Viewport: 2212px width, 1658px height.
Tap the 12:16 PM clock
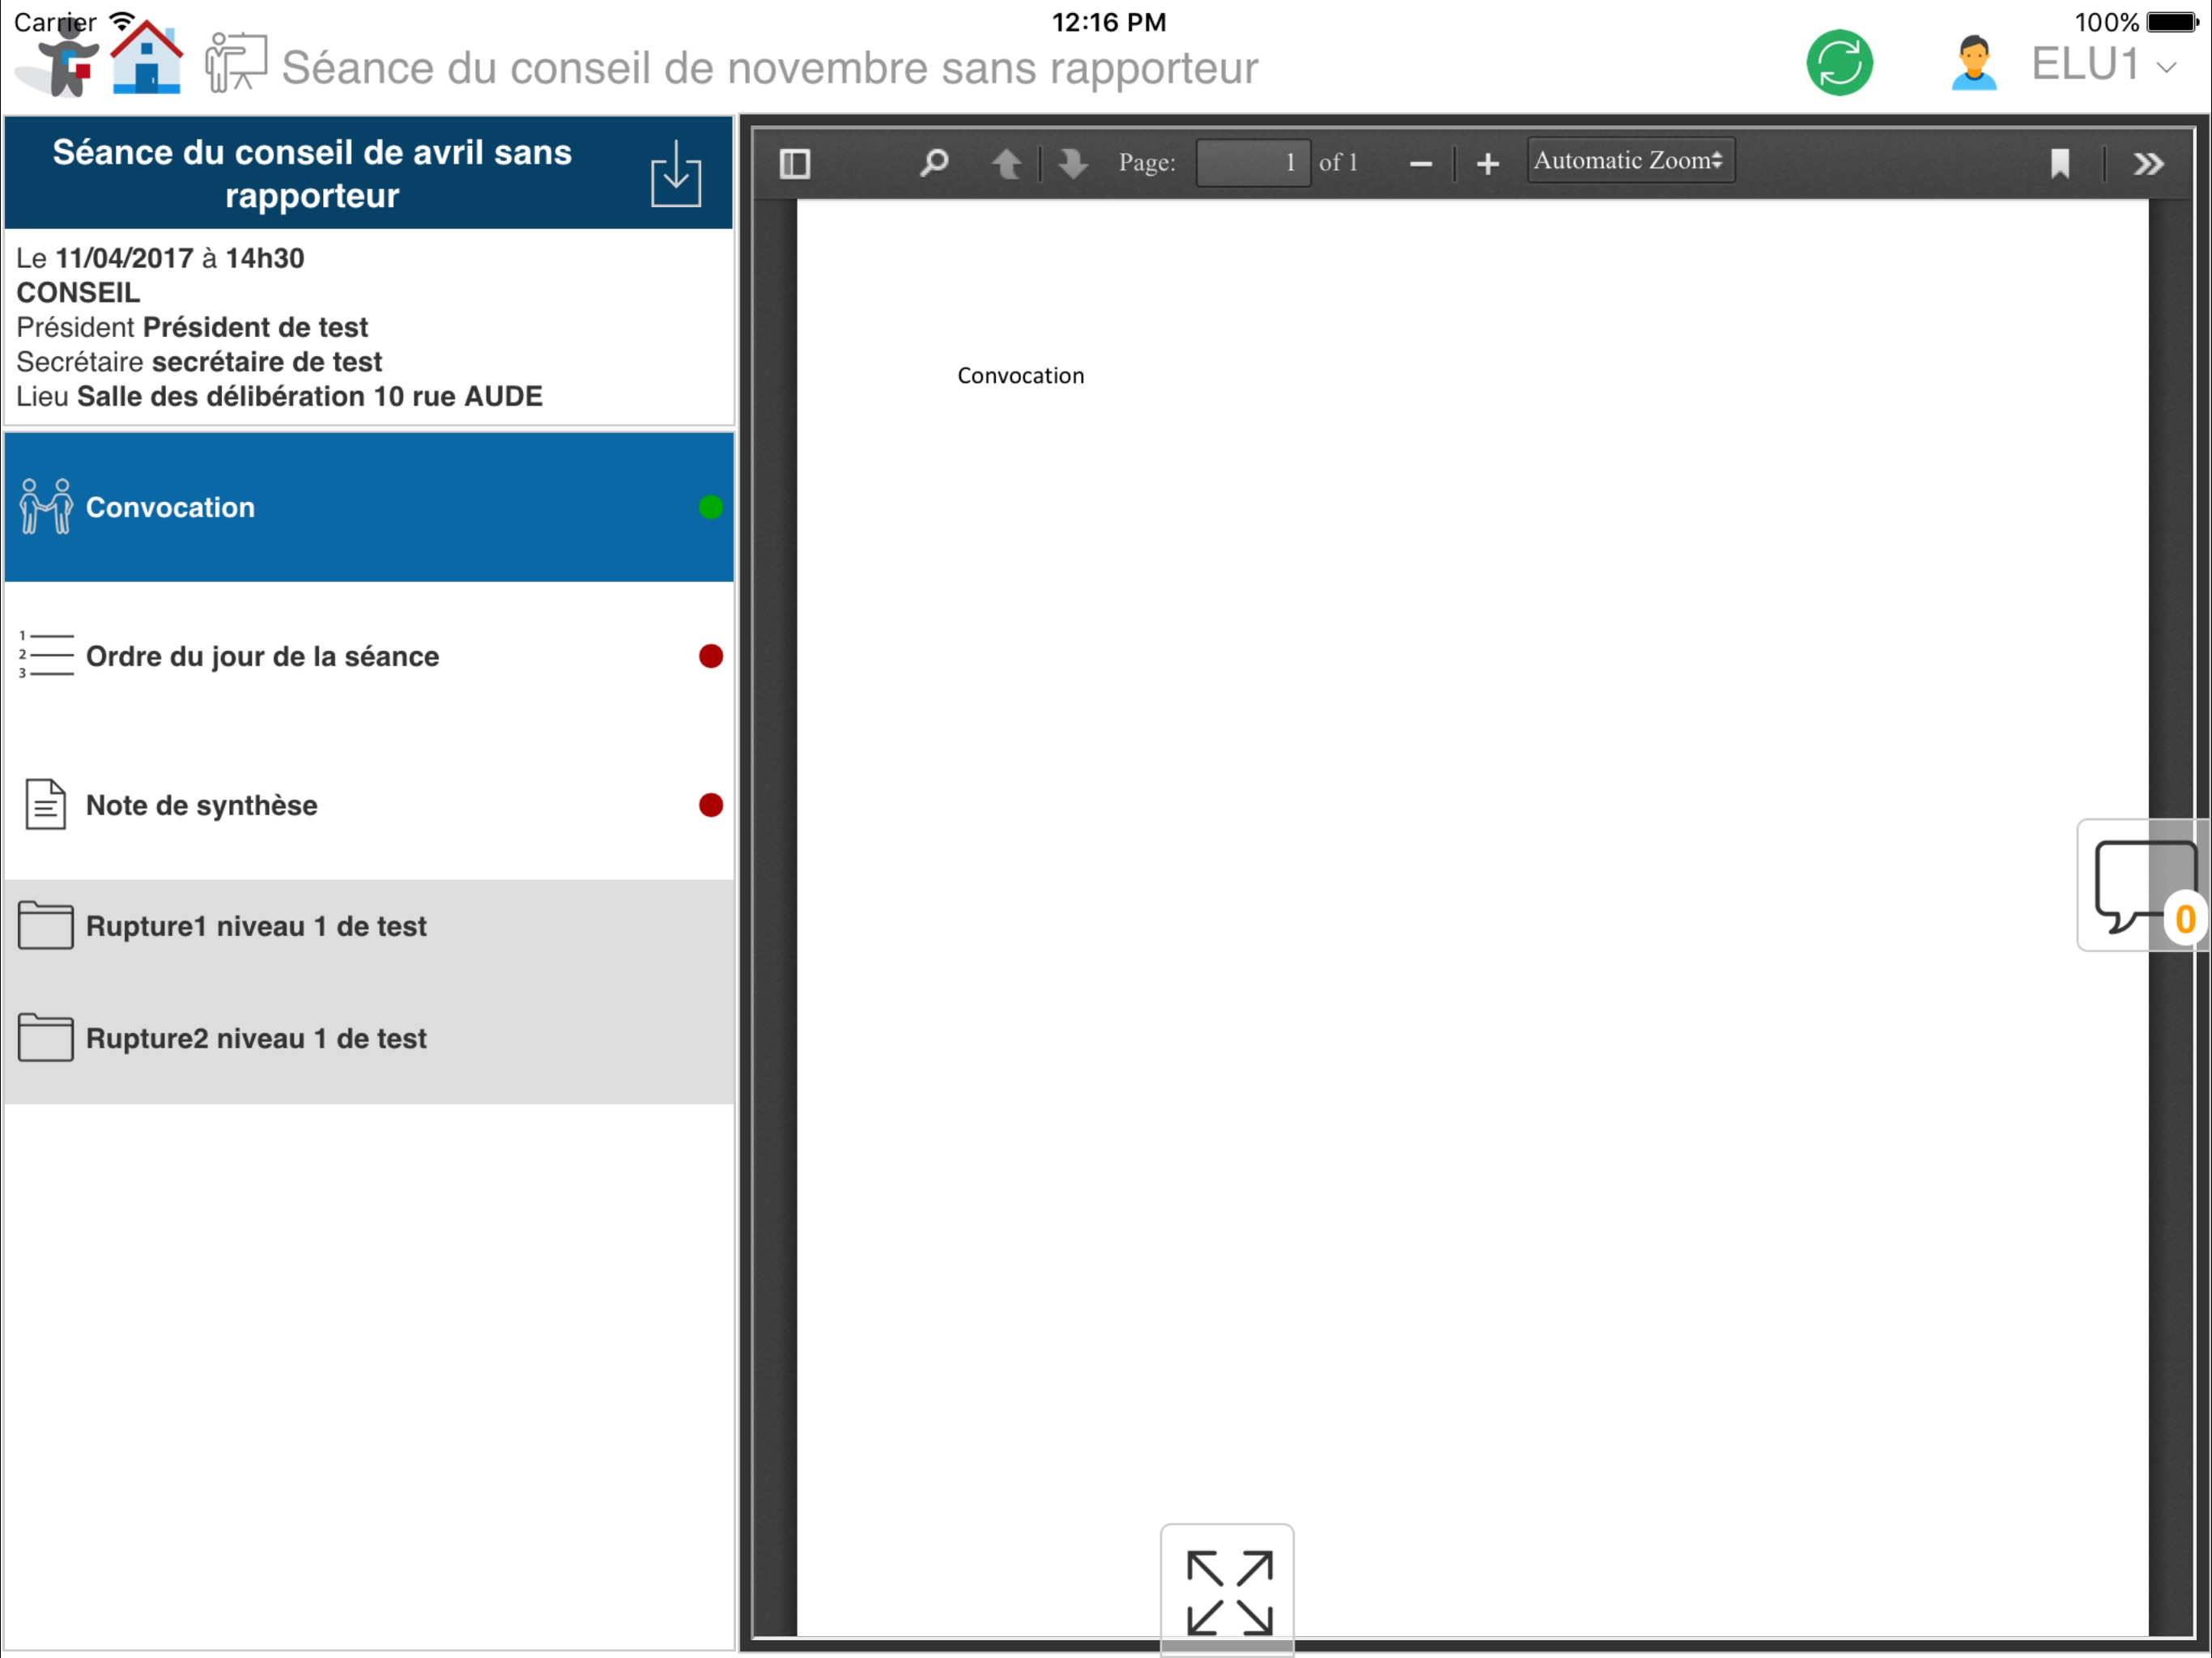click(x=1108, y=22)
